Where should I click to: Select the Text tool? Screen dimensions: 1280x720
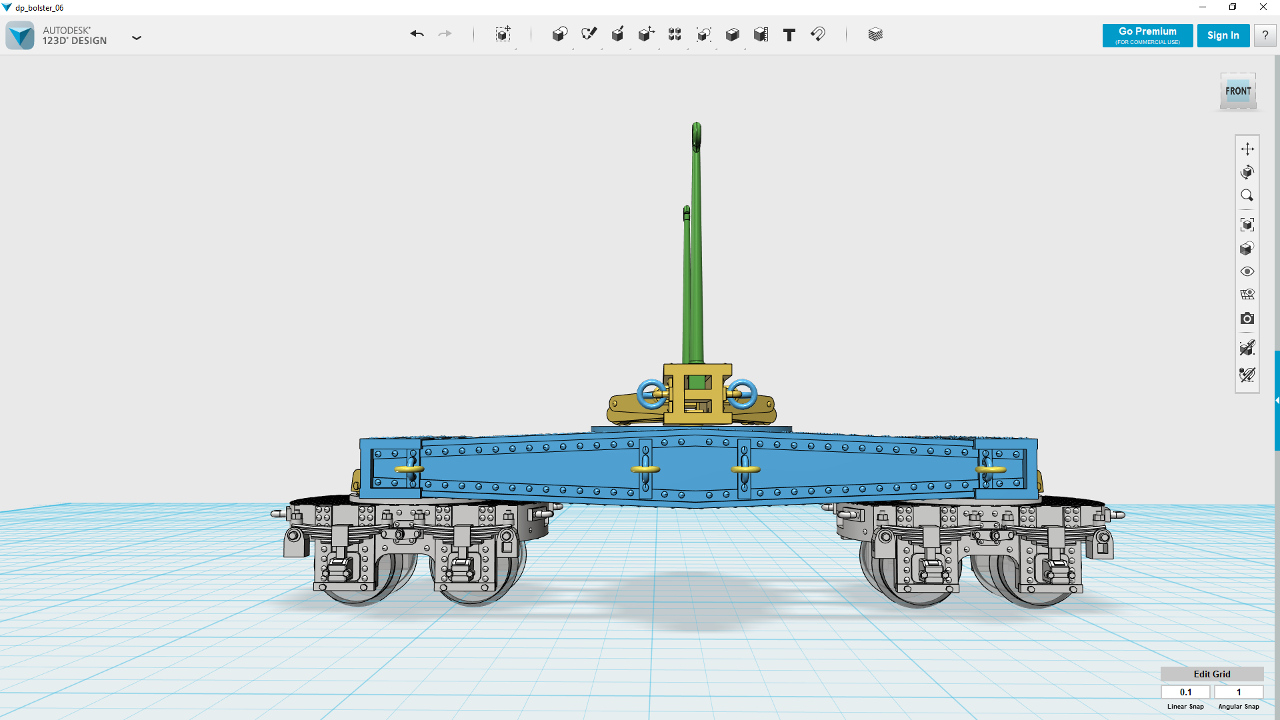pos(789,34)
